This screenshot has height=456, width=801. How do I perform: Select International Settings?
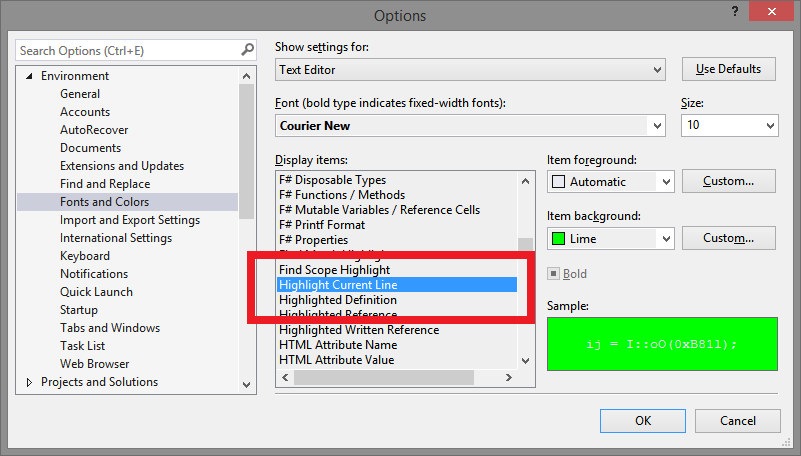coord(116,238)
